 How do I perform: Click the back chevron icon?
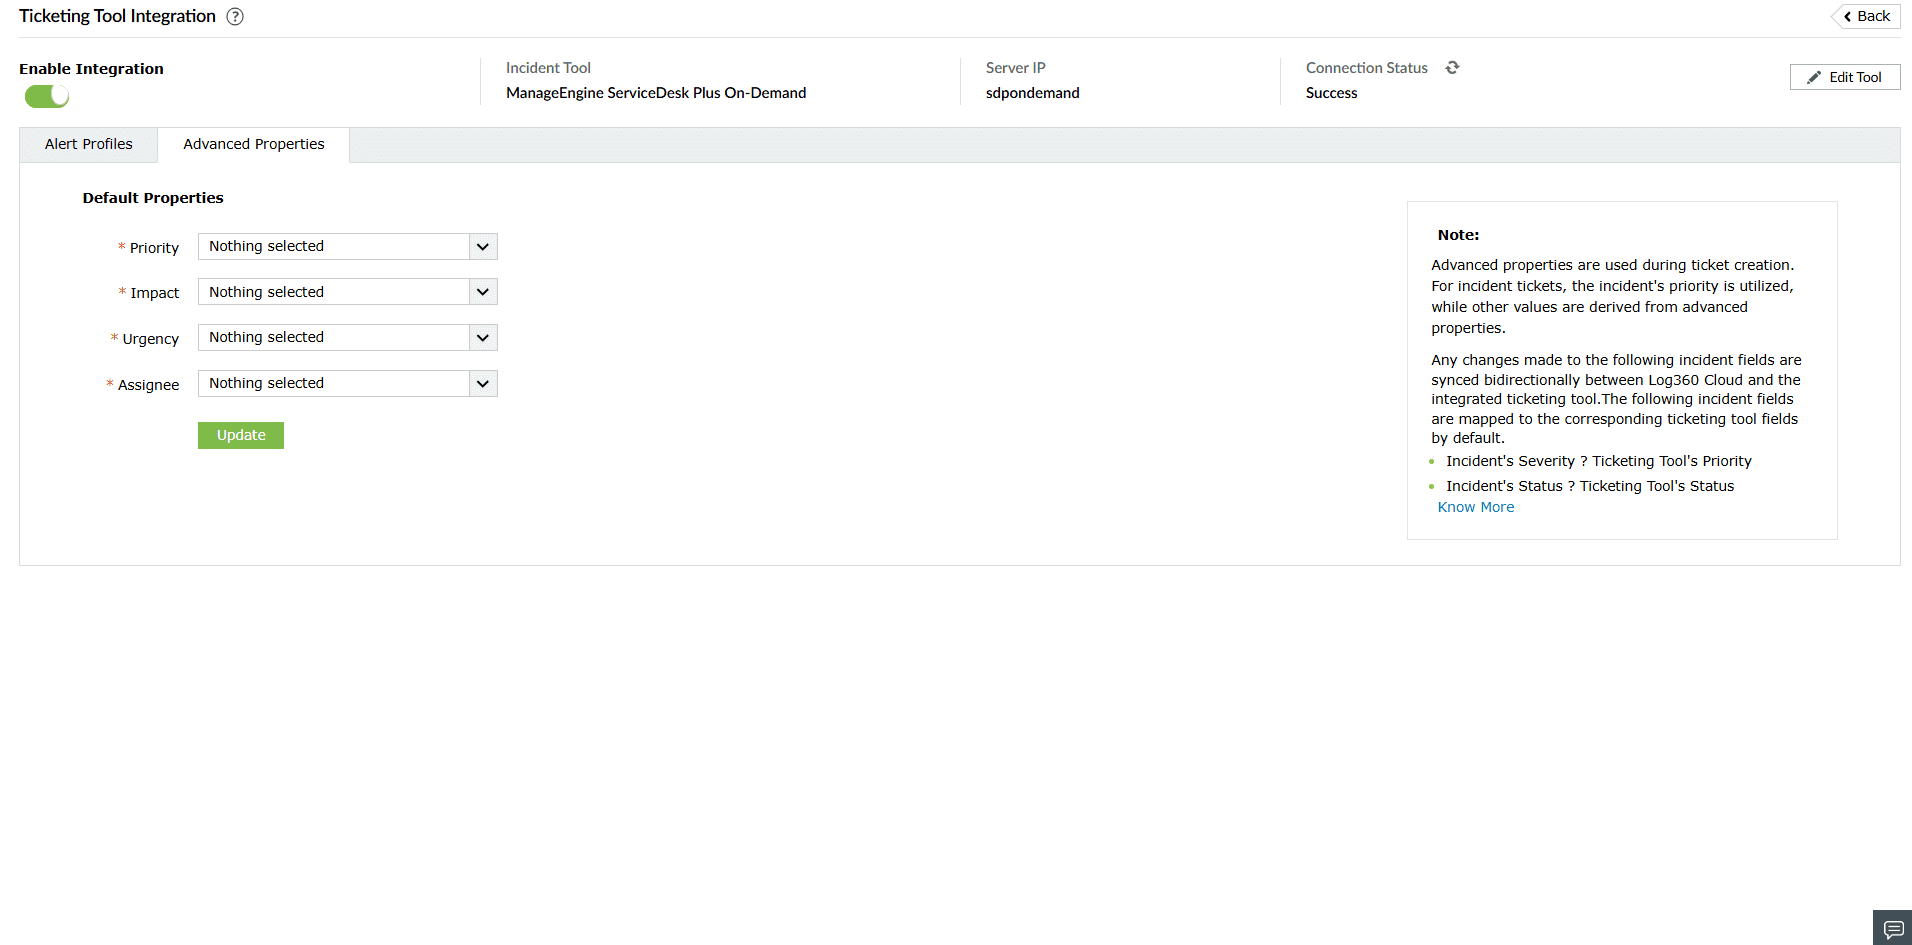tap(1847, 16)
